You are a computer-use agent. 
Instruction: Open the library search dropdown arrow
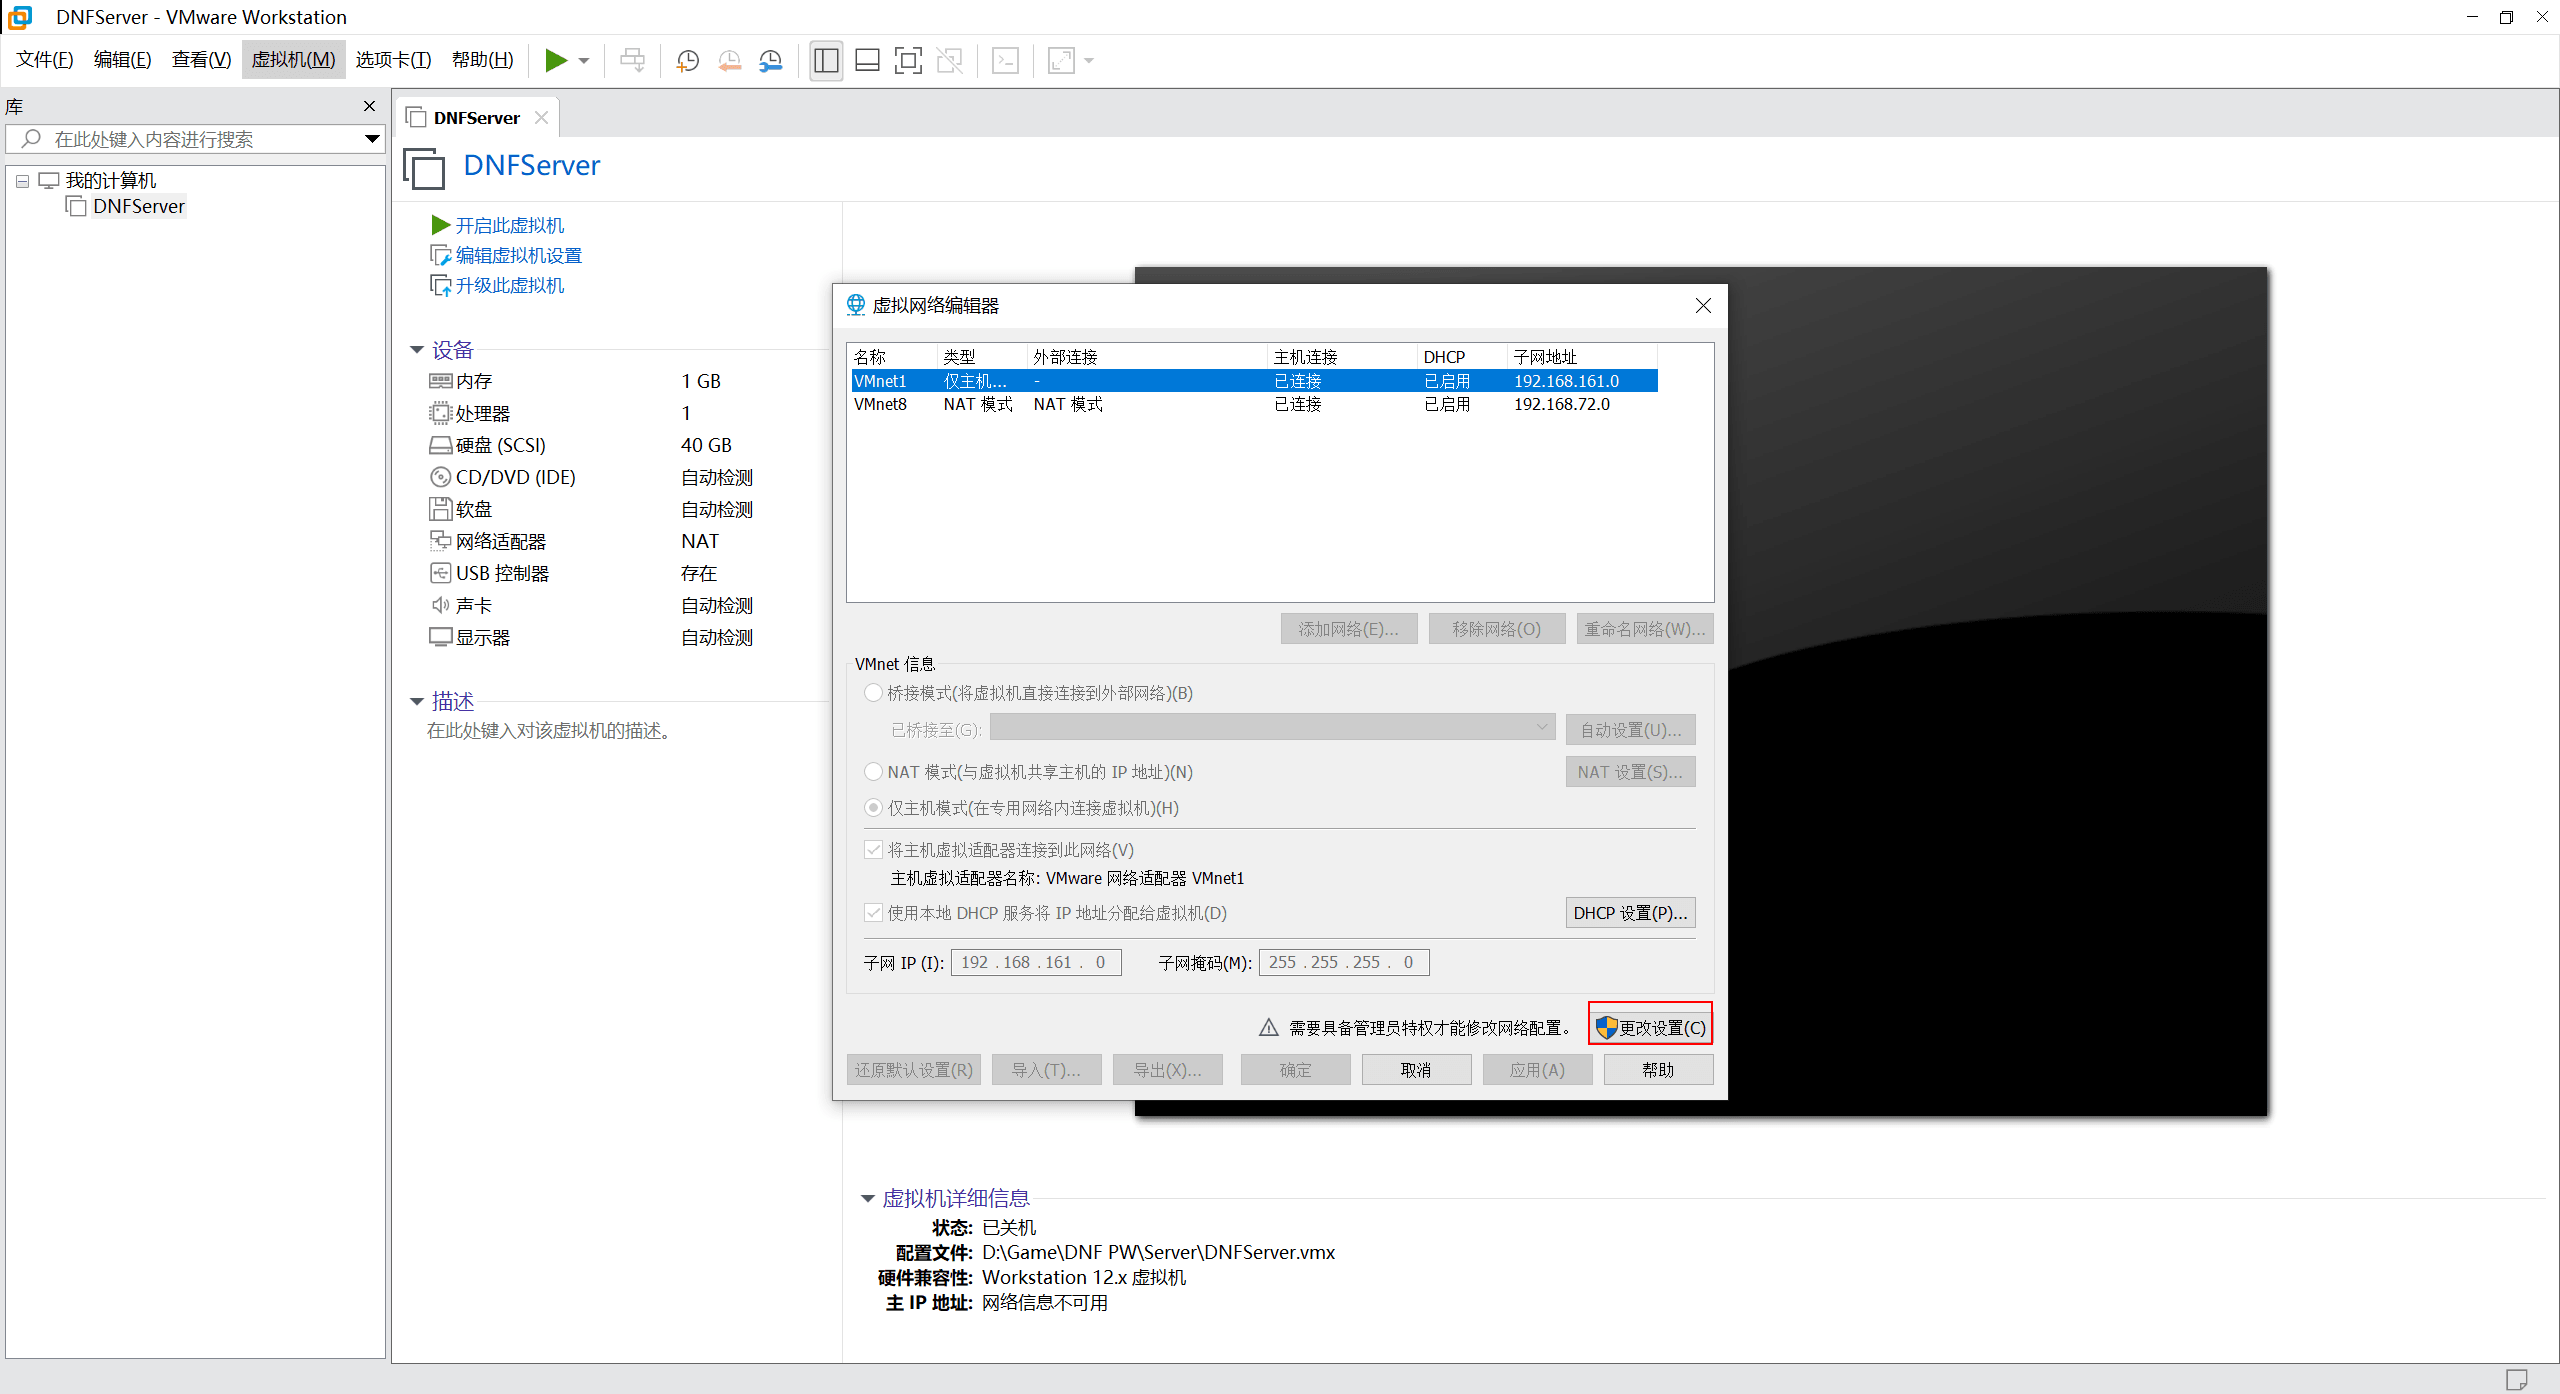click(372, 139)
